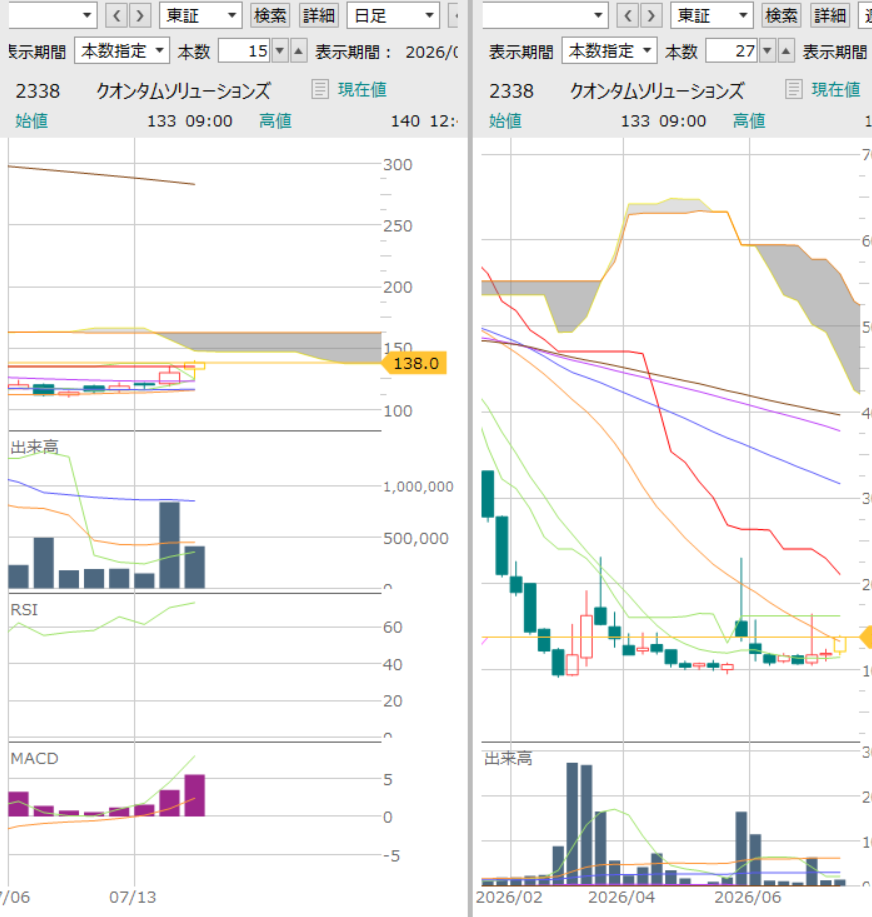Screen dimensions: 872x917
Task: Go to previous stock in left panel
Action: click(x=116, y=16)
